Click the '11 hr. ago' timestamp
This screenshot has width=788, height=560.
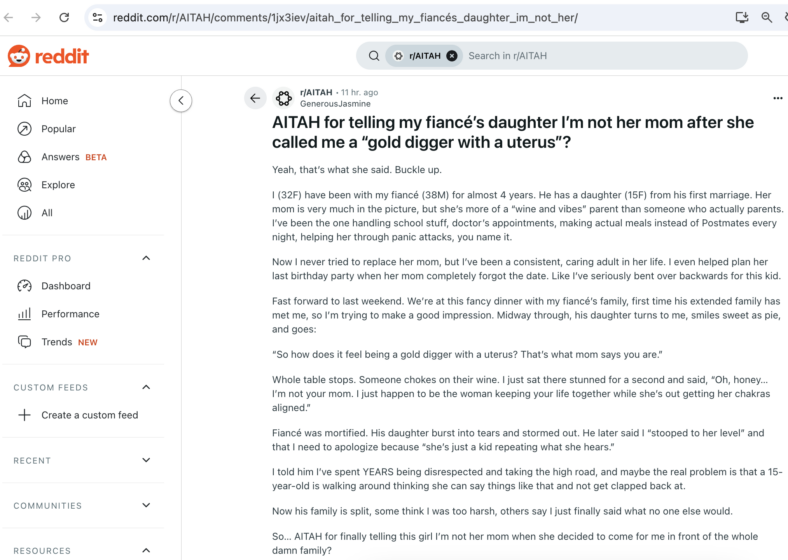tap(359, 92)
